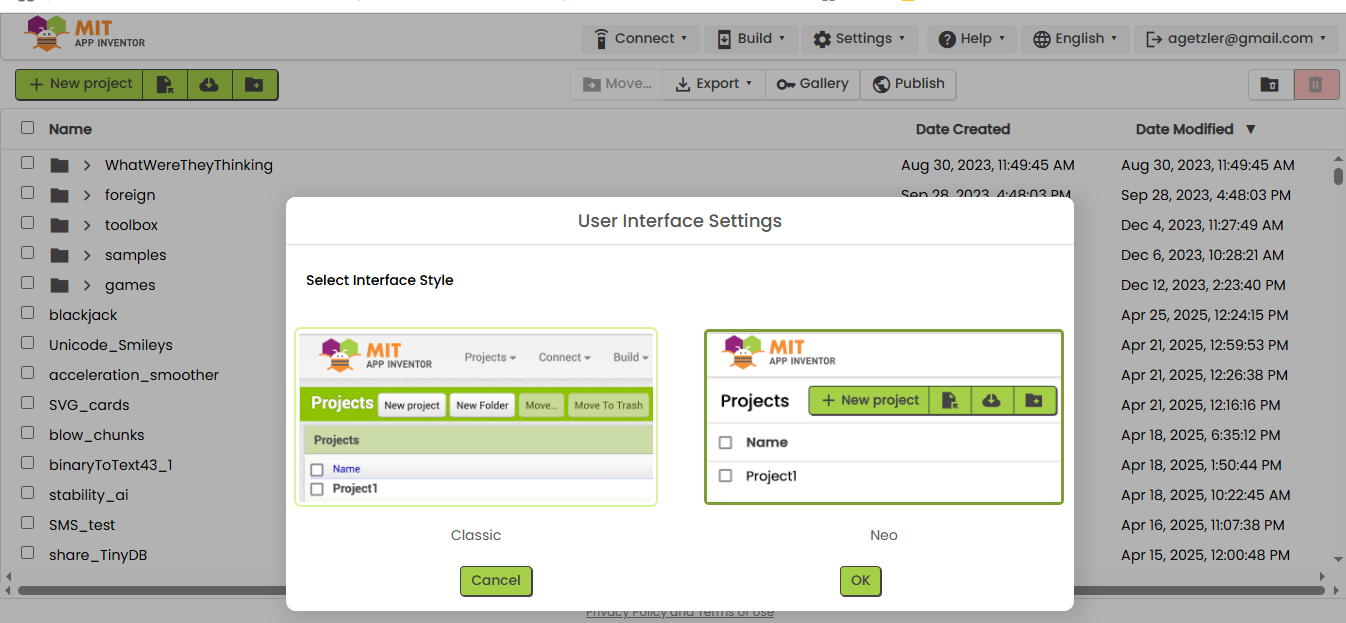The image size is (1346, 623).
Task: Check the blow_chunks project checkbox
Action: point(28,433)
